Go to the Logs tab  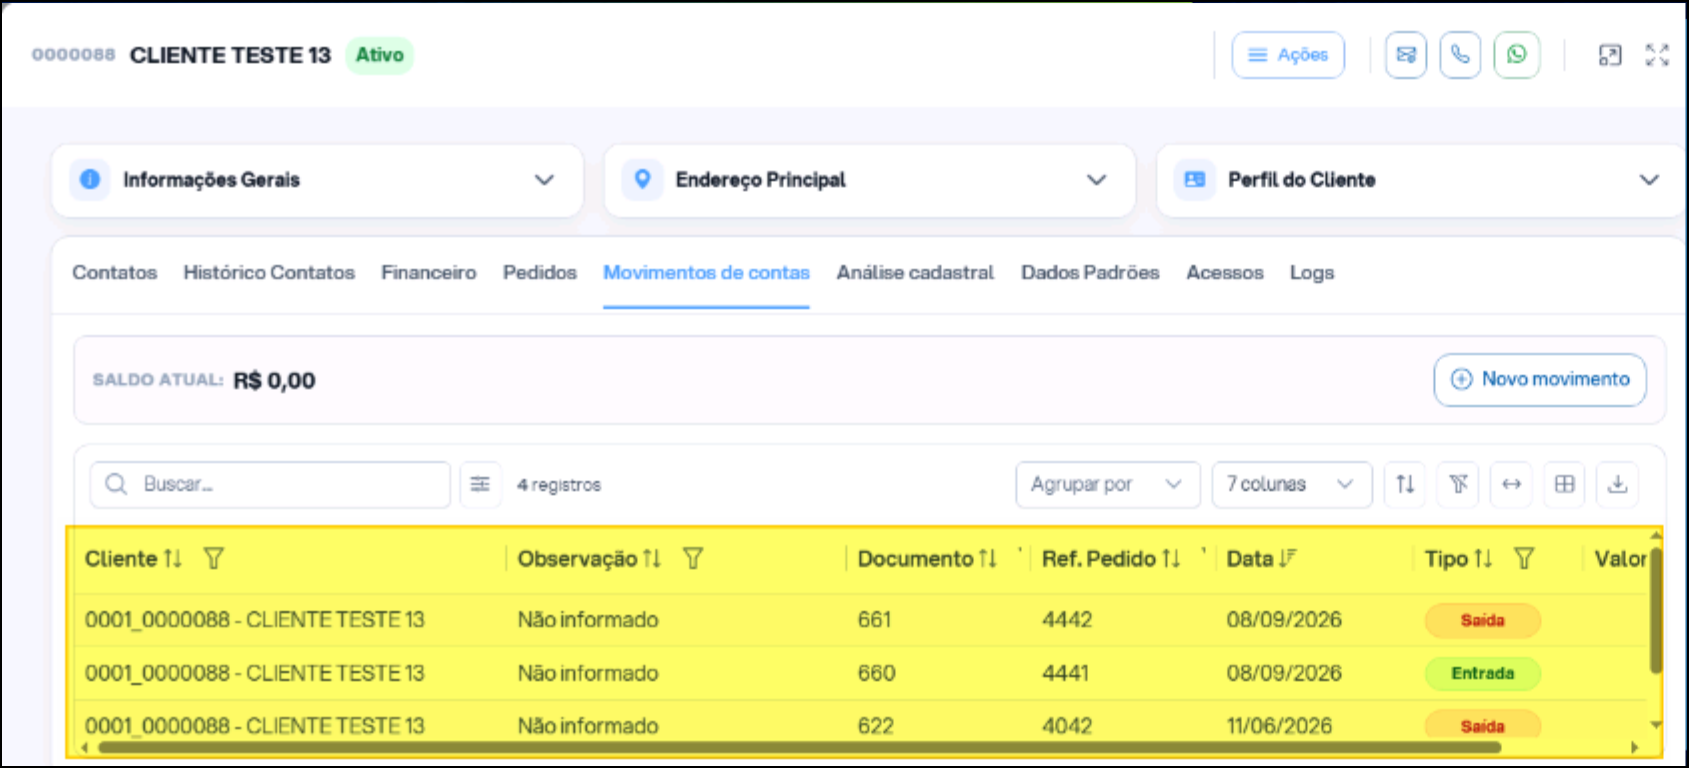point(1312,272)
